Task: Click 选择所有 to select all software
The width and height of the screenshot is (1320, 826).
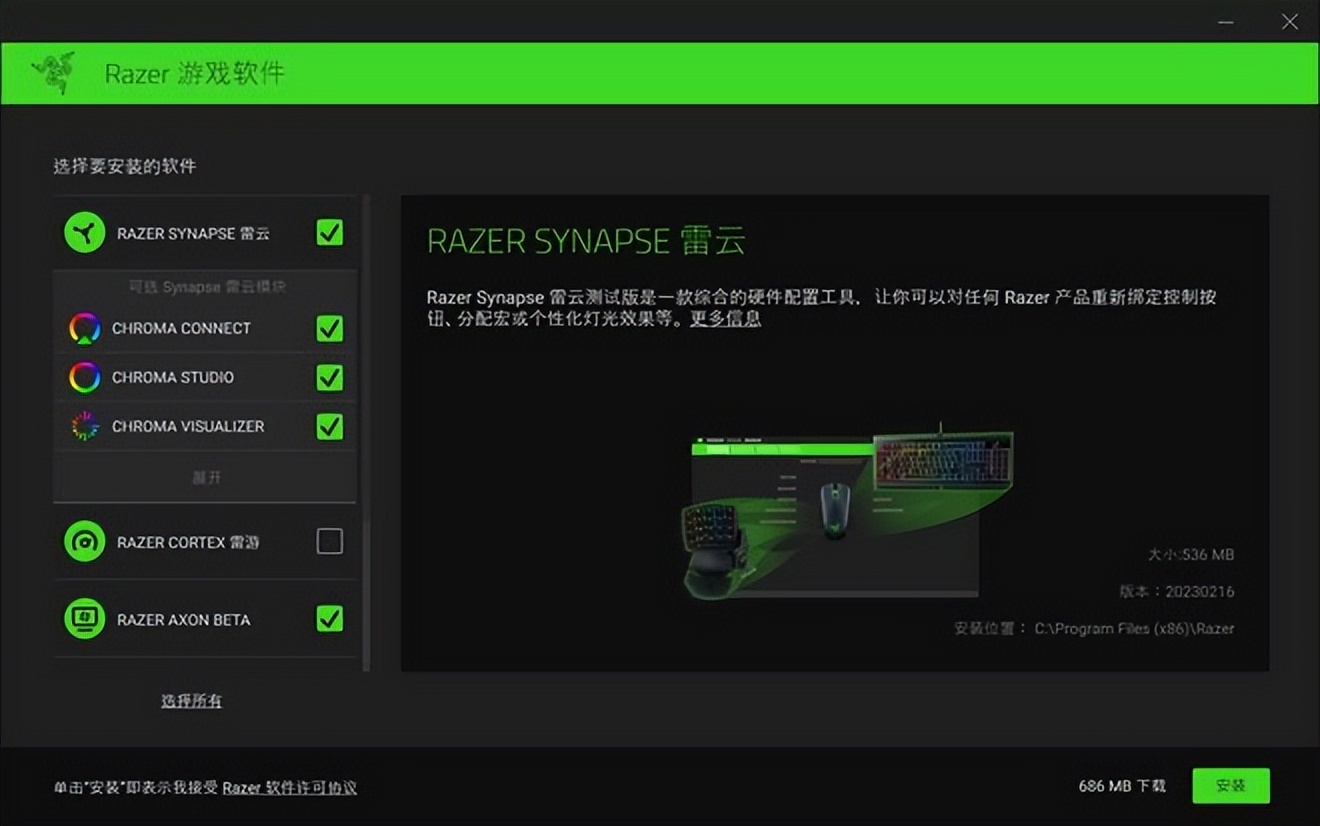Action: coord(192,701)
